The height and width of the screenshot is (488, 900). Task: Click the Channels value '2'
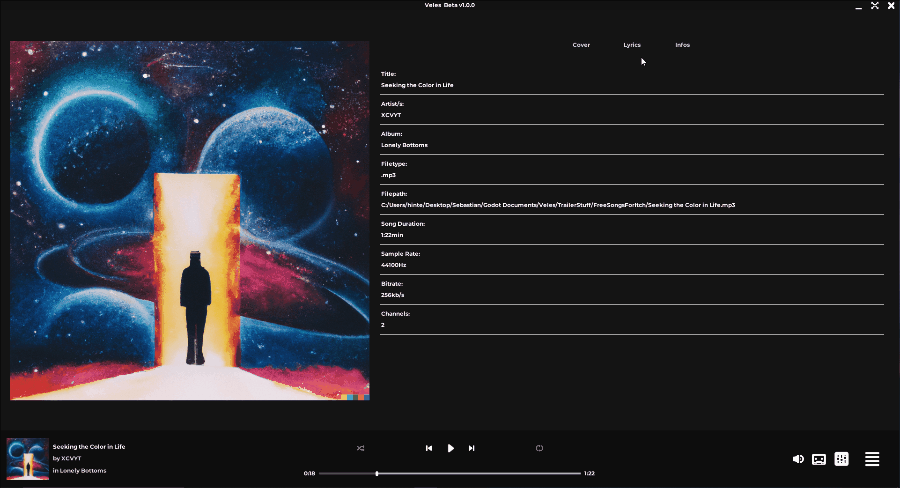pos(383,325)
